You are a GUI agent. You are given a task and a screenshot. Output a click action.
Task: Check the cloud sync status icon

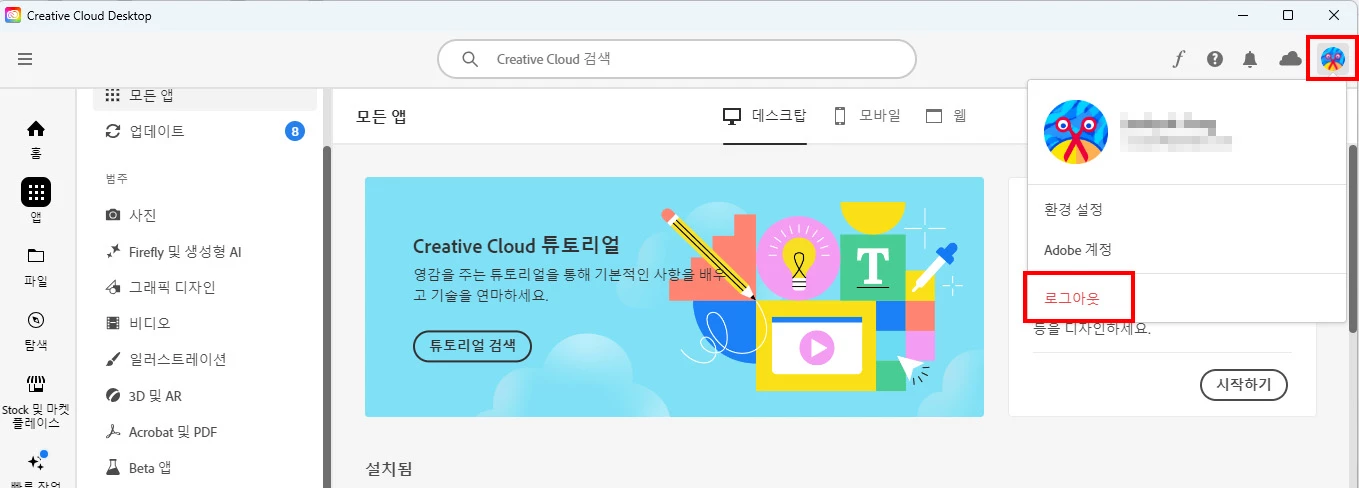pyautogui.click(x=1290, y=59)
